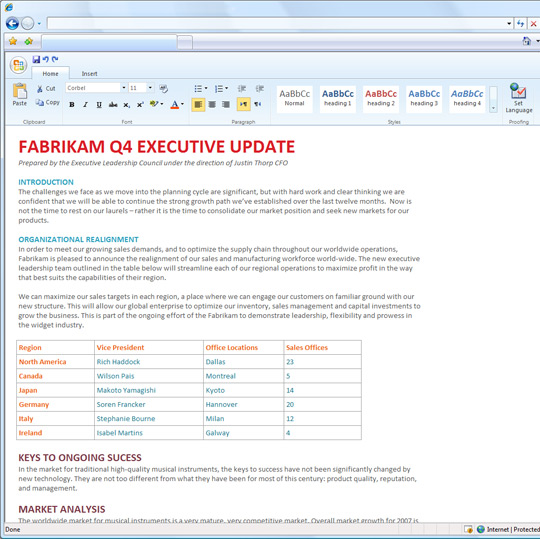
Task: Copy the selected text
Action: coord(48,102)
